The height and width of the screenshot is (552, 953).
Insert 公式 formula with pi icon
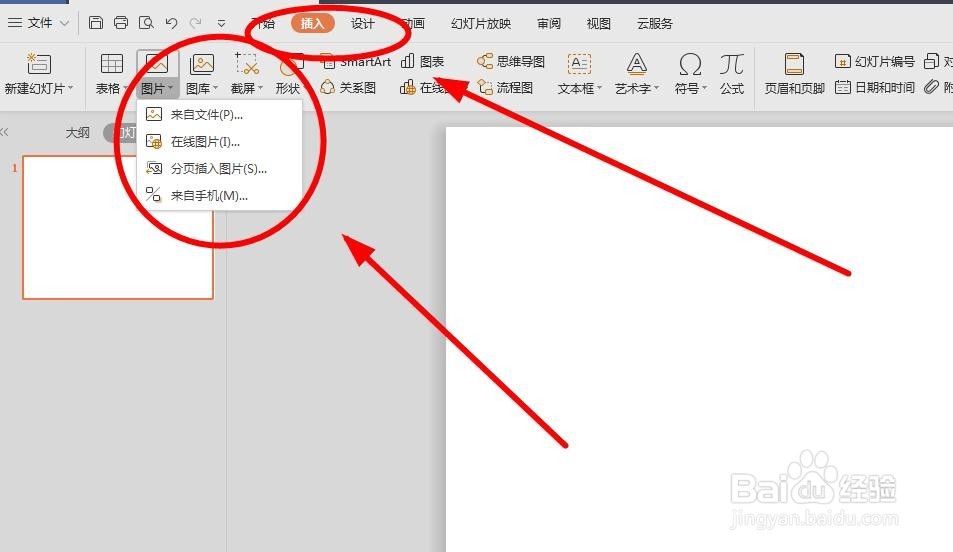(732, 74)
